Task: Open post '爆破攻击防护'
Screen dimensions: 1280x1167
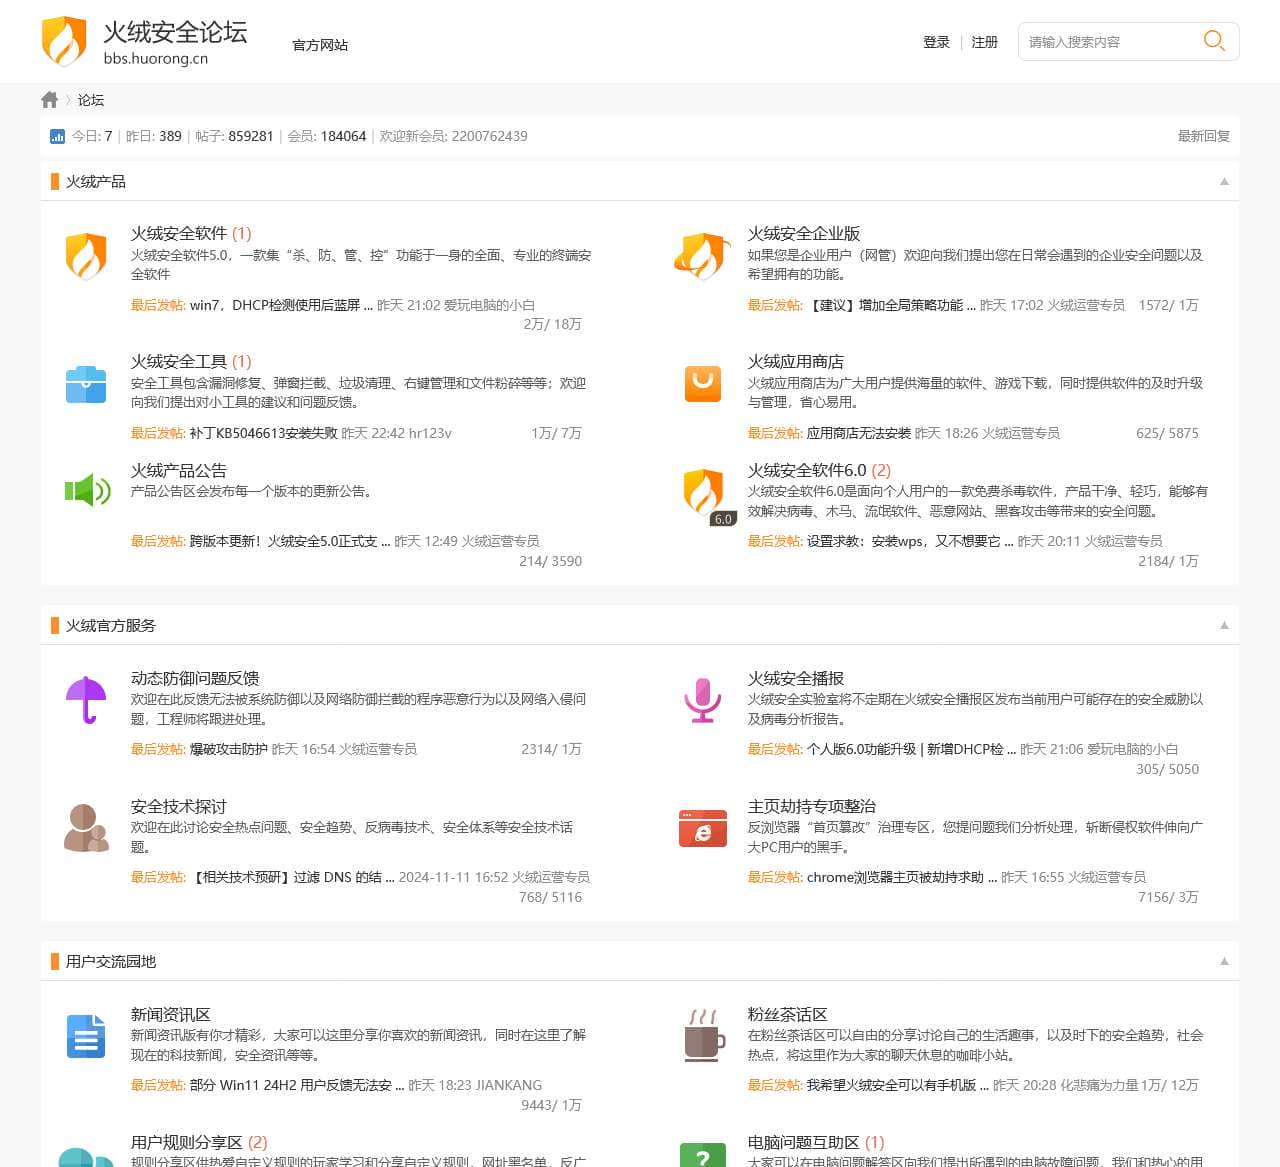Action: click(x=228, y=749)
